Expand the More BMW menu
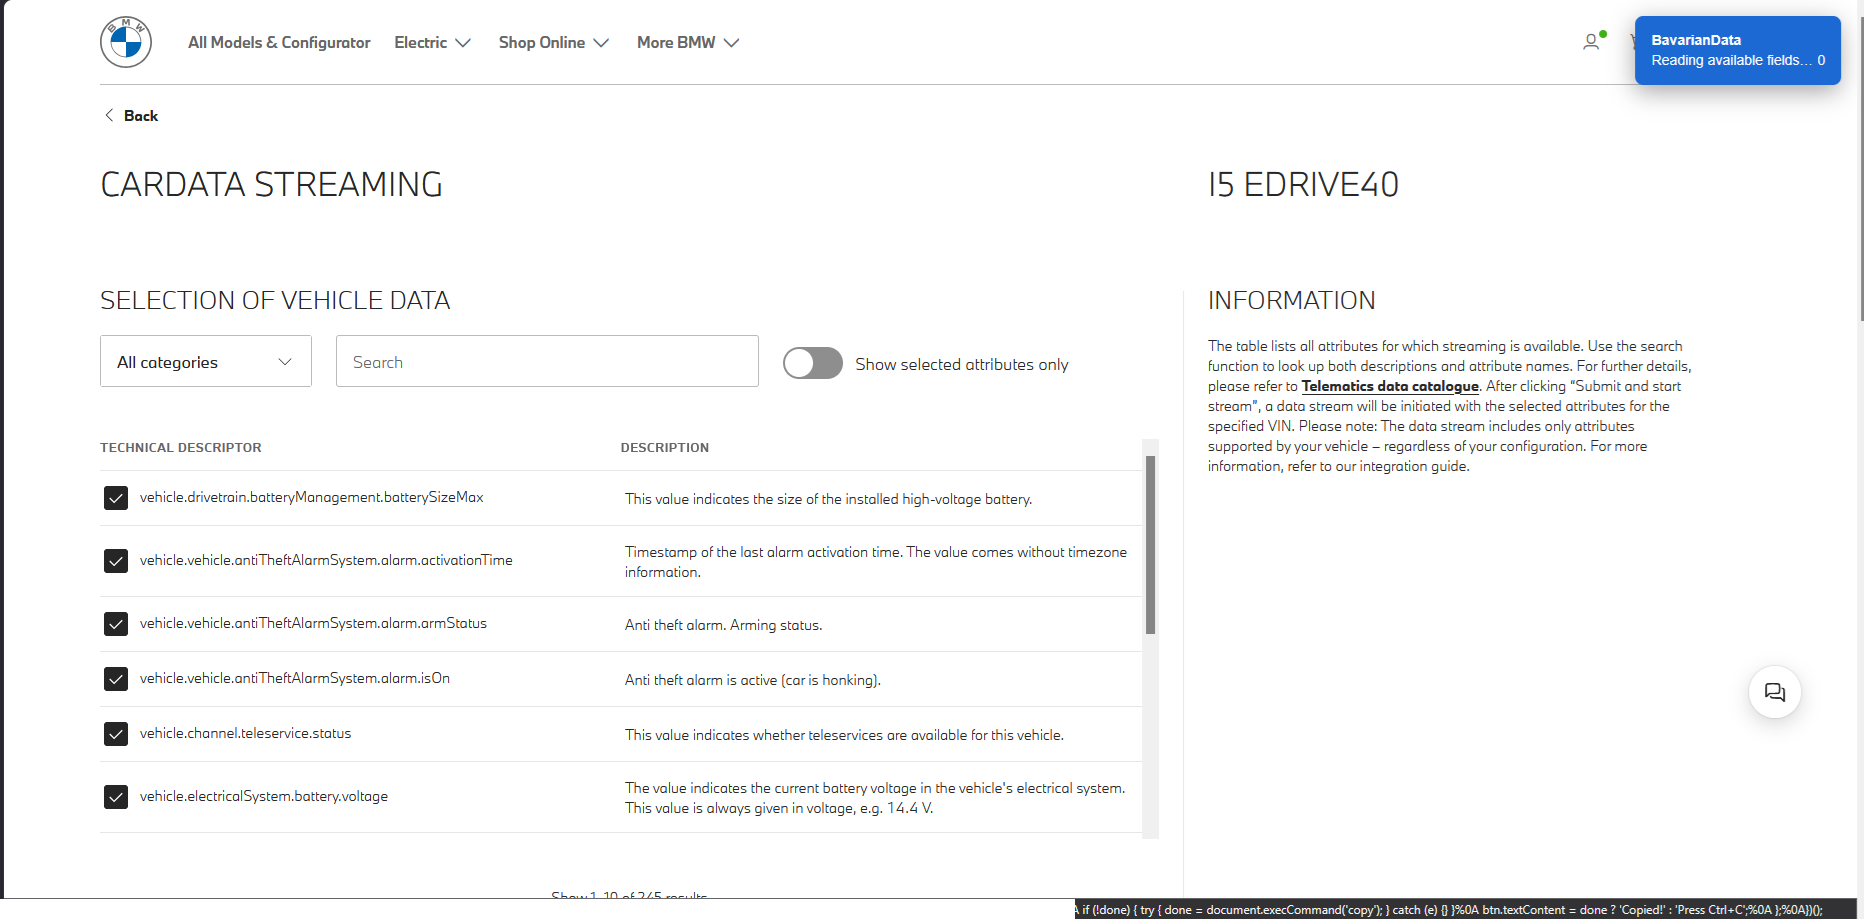The image size is (1864, 919). click(688, 43)
